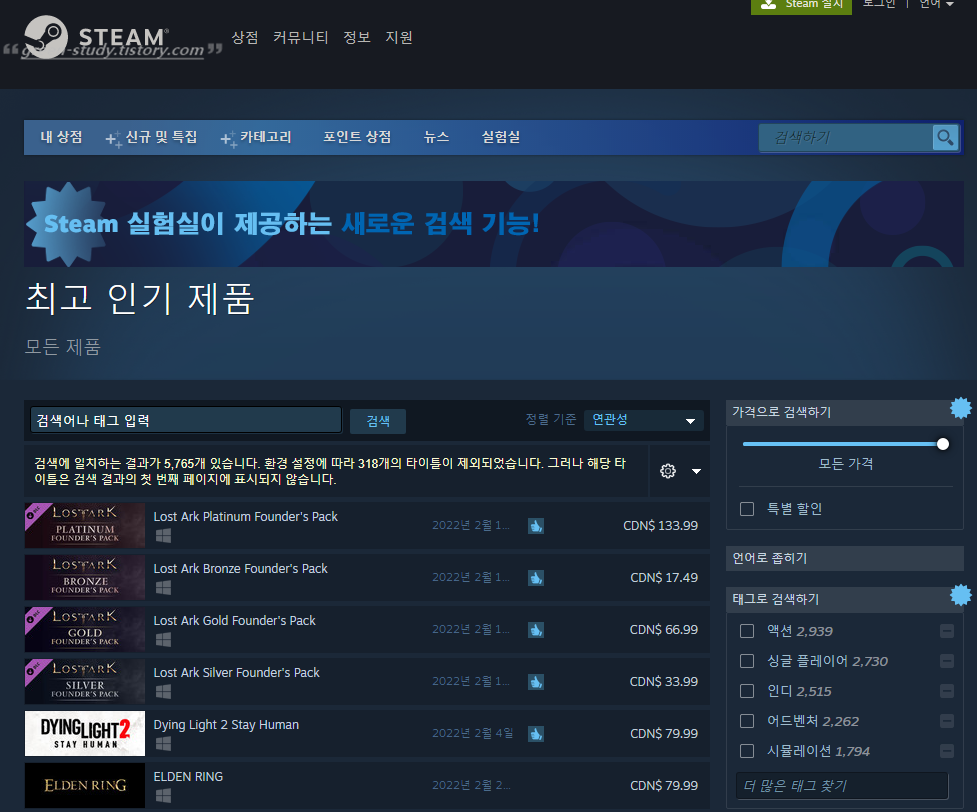977x812 pixels.
Task: Click the Lost Ark Gold pack thumbnail
Action: (x=85, y=629)
